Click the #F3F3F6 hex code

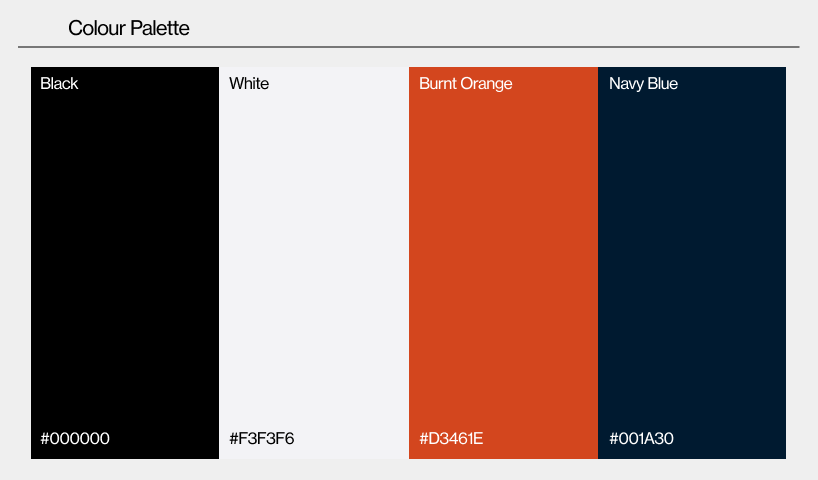point(261,438)
